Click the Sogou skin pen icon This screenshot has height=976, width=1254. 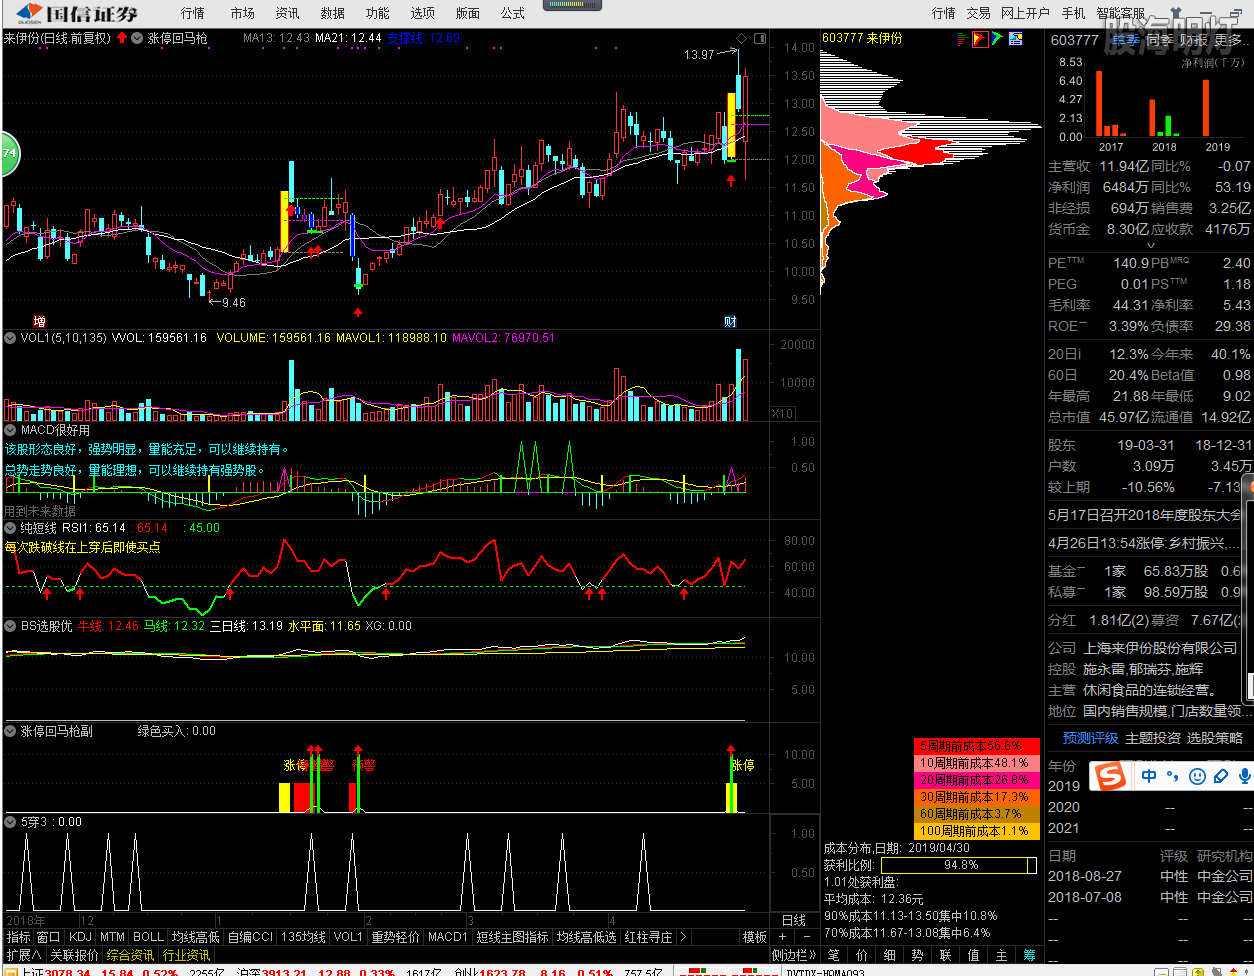tap(1220, 776)
